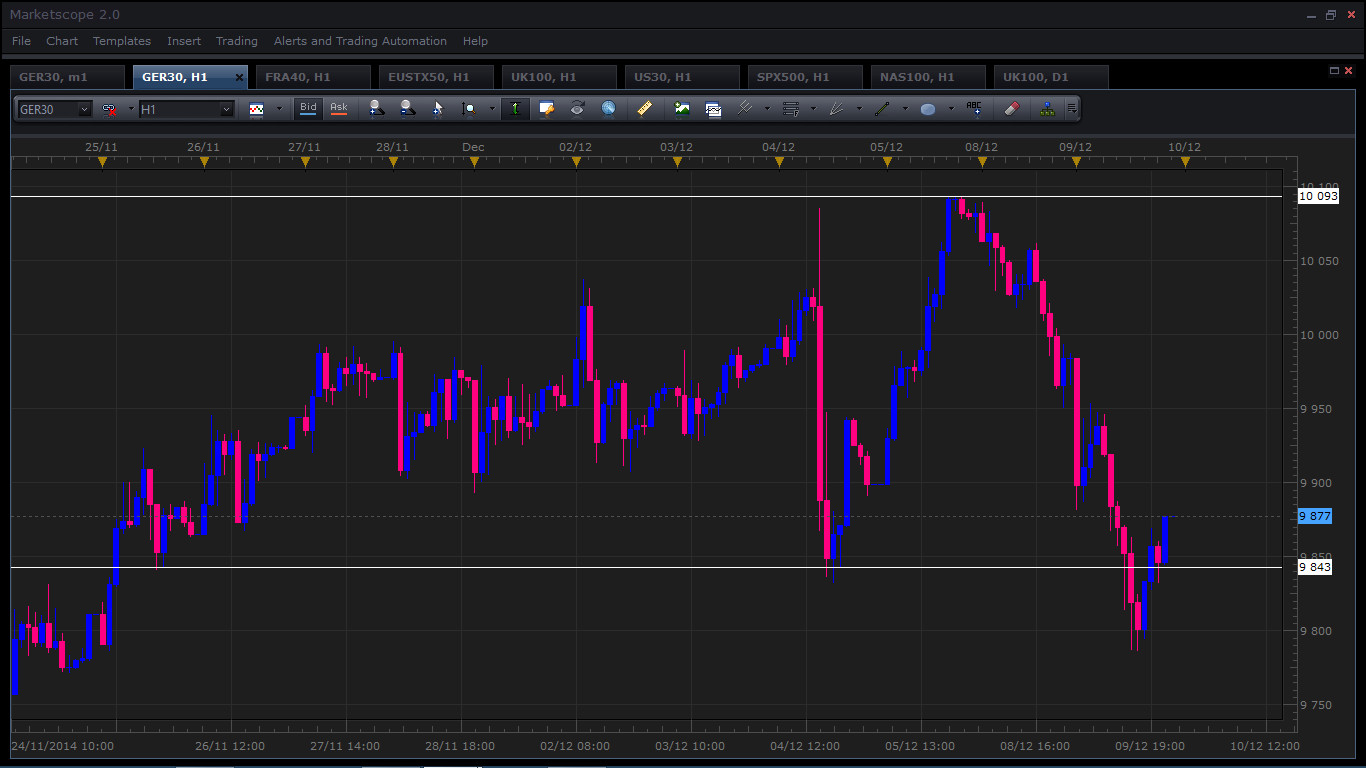Open the Chart menu
Viewport: 1366px width, 768px height.
62,41
